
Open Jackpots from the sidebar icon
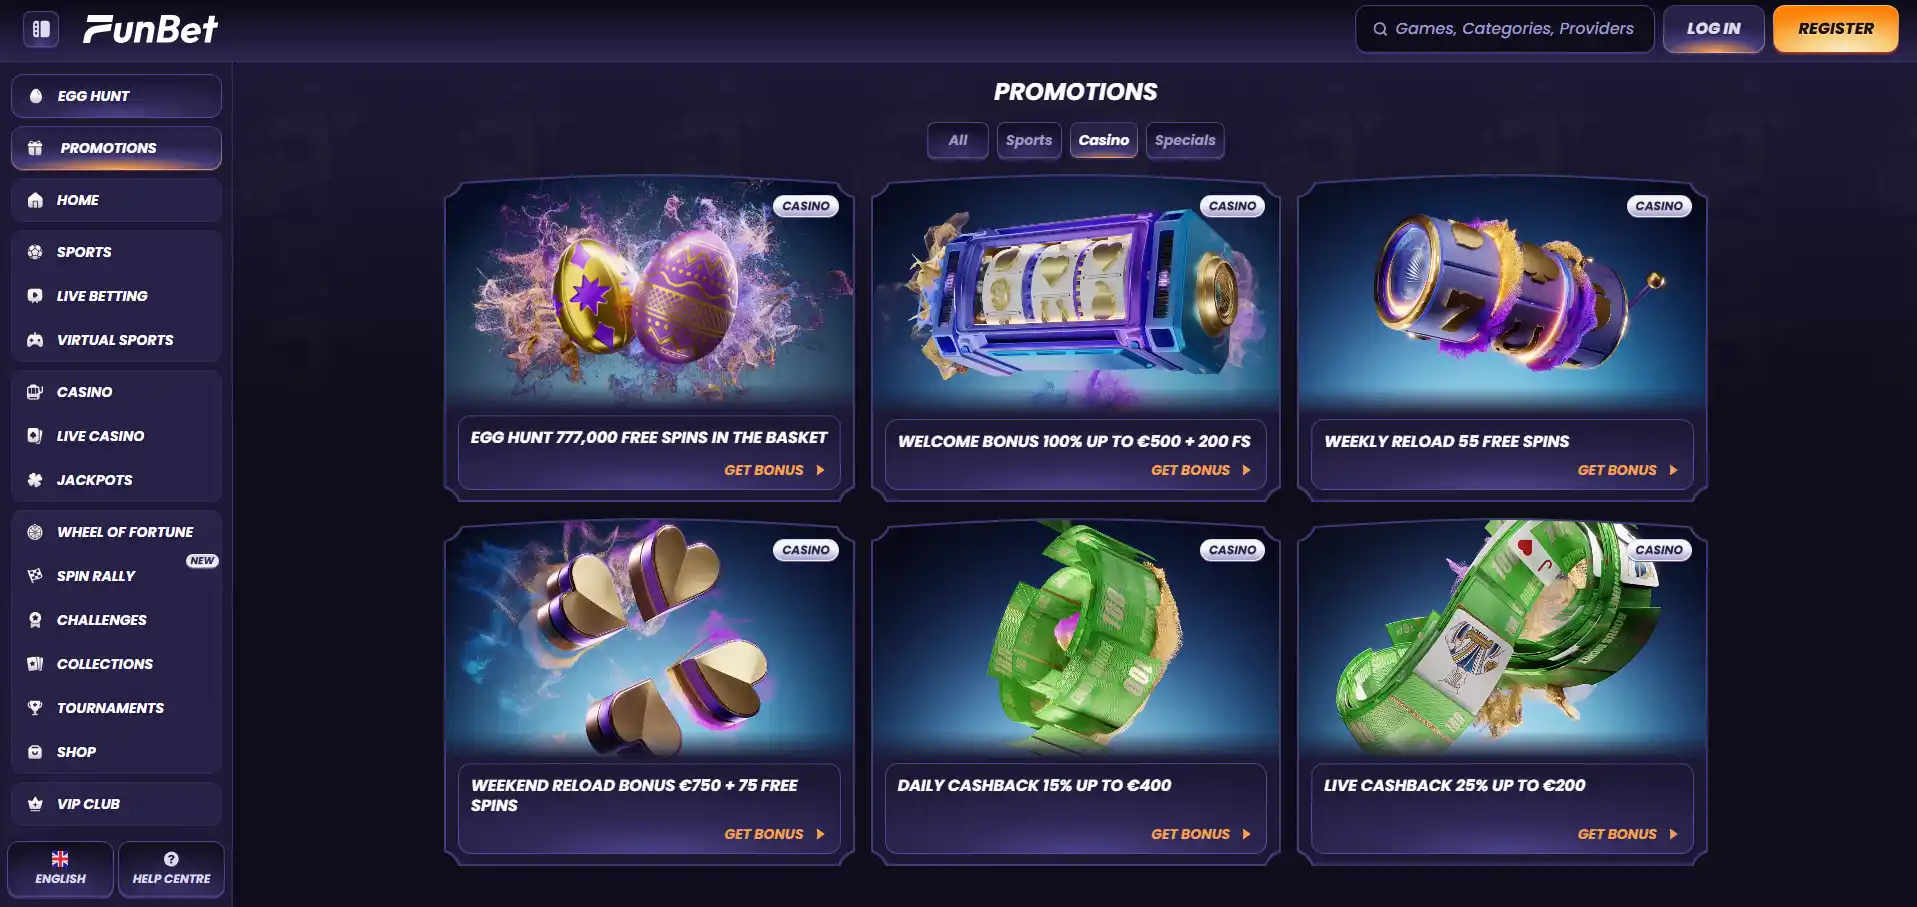tap(35, 480)
